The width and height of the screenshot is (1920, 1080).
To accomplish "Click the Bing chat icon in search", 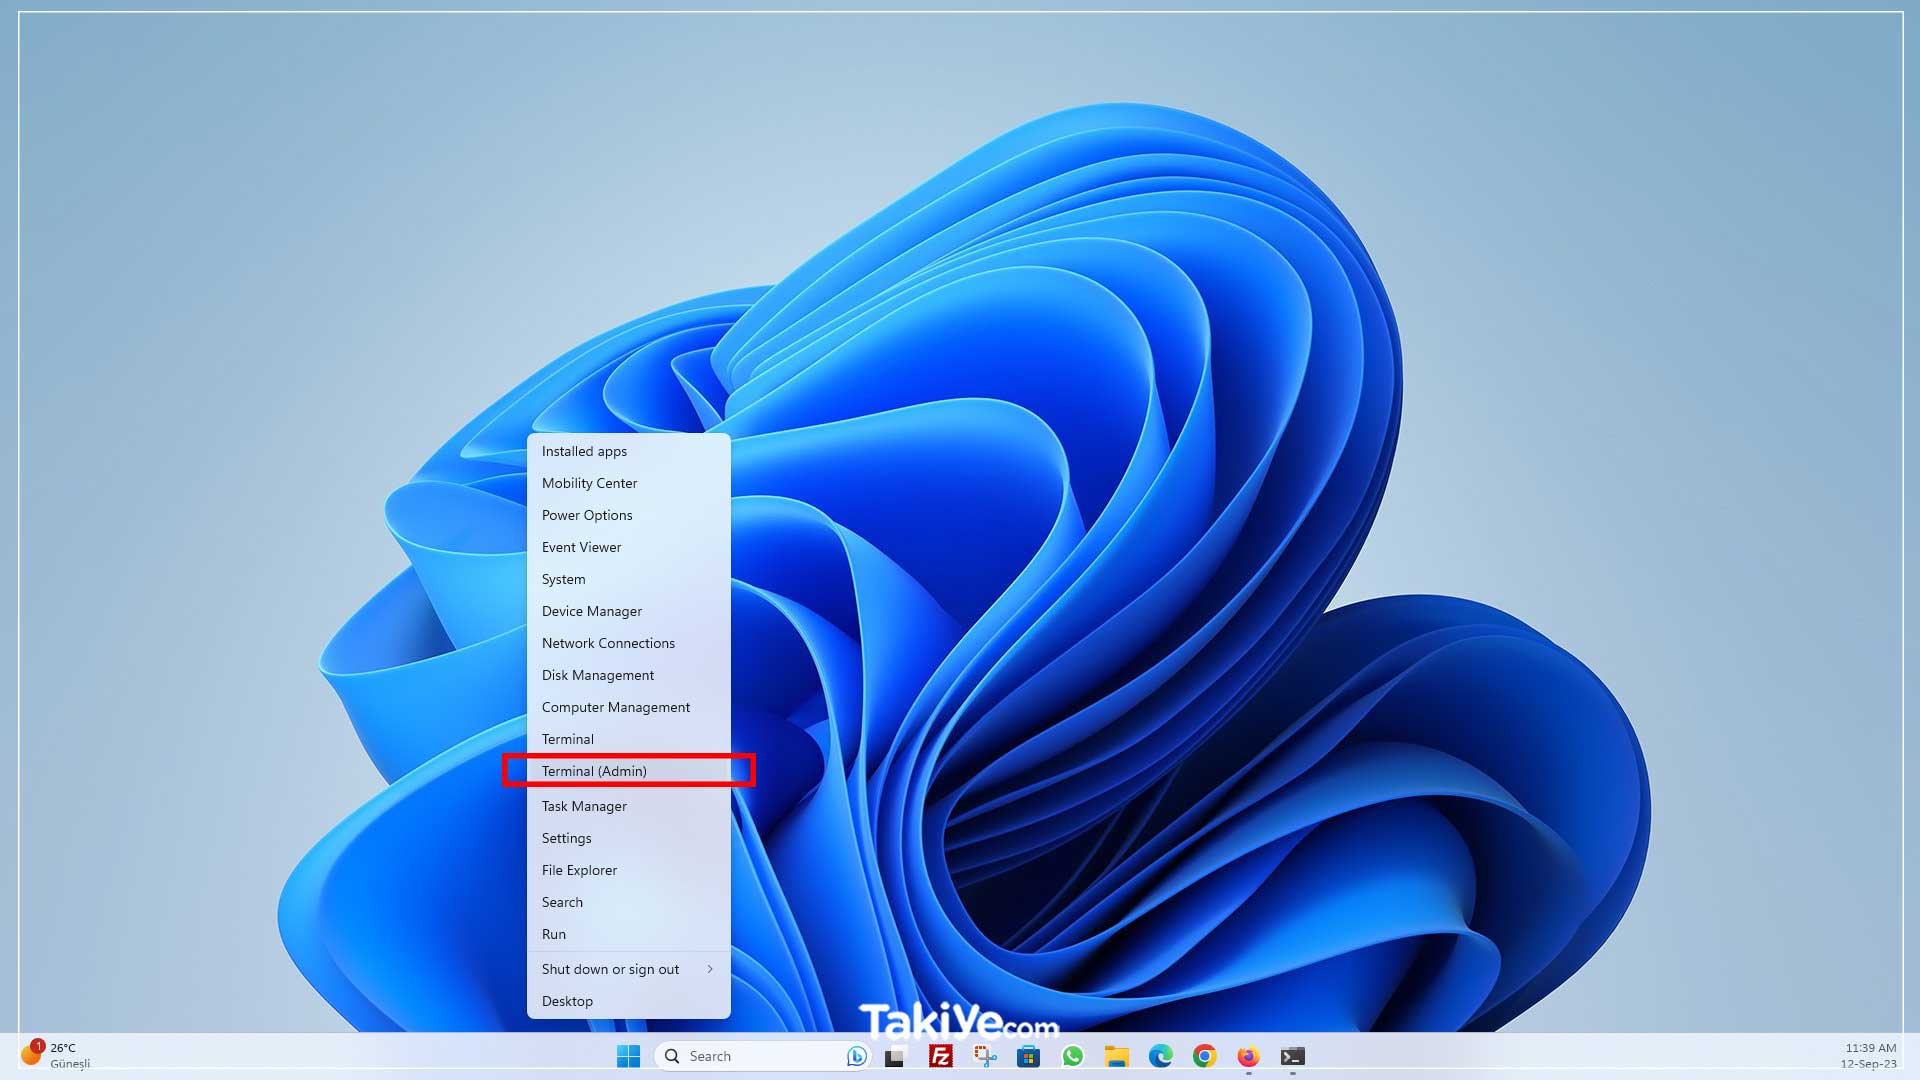I will pos(856,1056).
